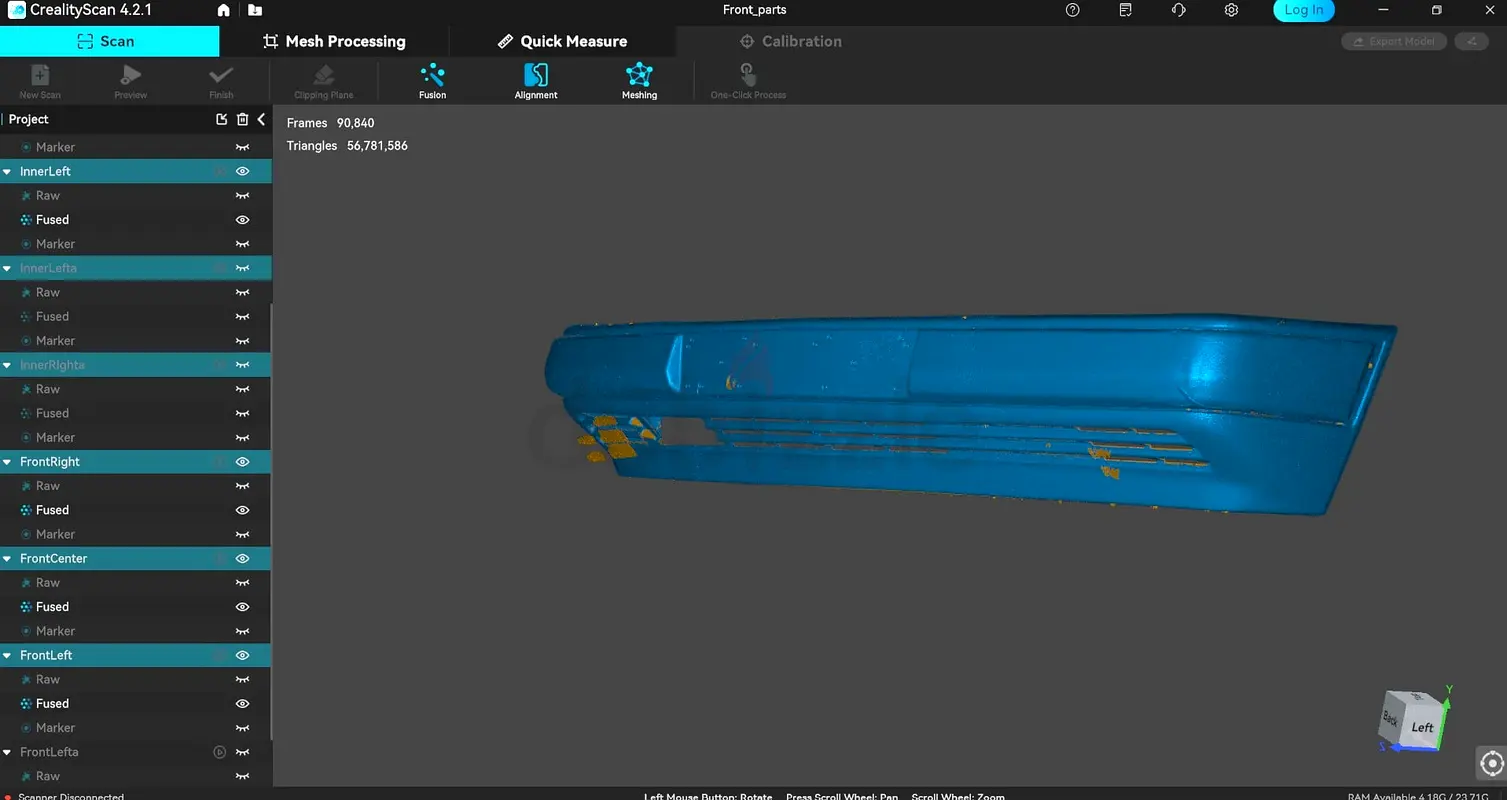Select the Fused item under InnerRighta

135,413
